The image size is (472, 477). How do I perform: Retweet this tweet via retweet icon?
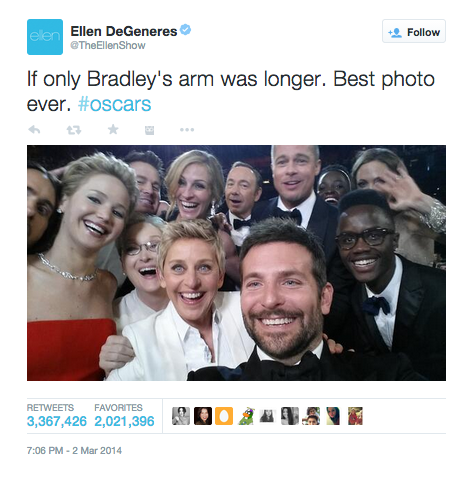74,130
